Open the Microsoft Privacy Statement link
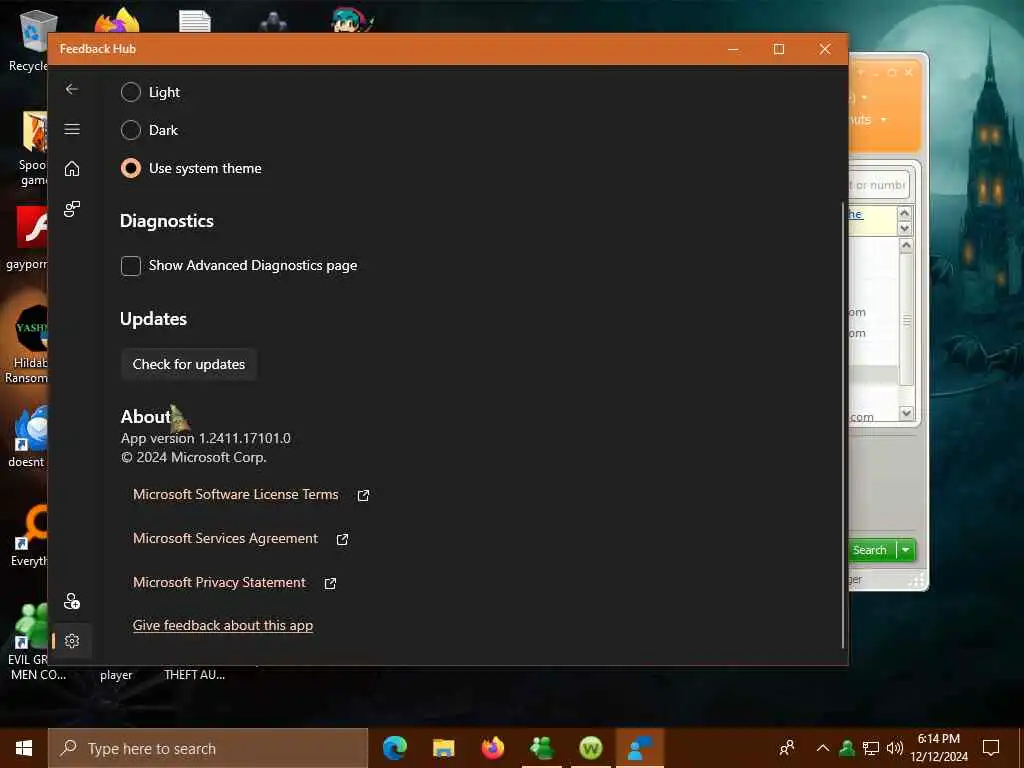This screenshot has height=768, width=1024. [x=219, y=582]
